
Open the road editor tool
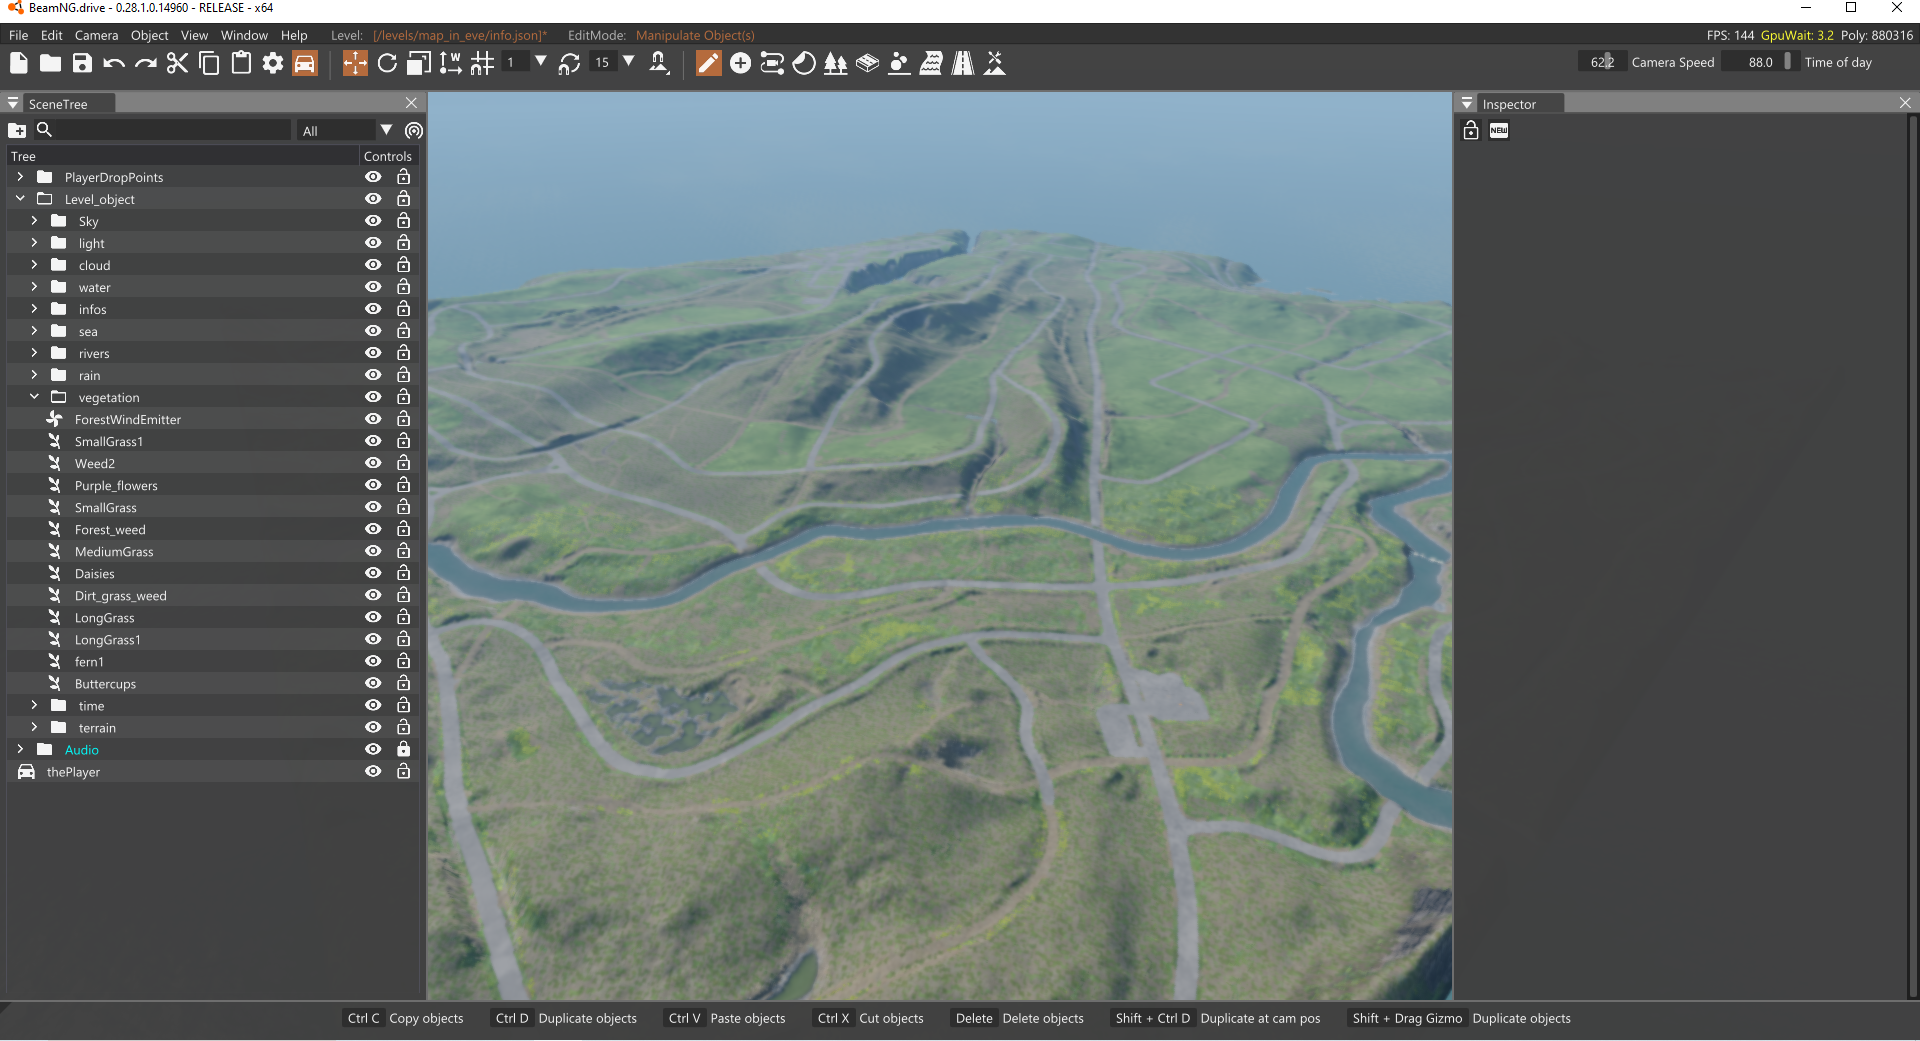point(962,64)
